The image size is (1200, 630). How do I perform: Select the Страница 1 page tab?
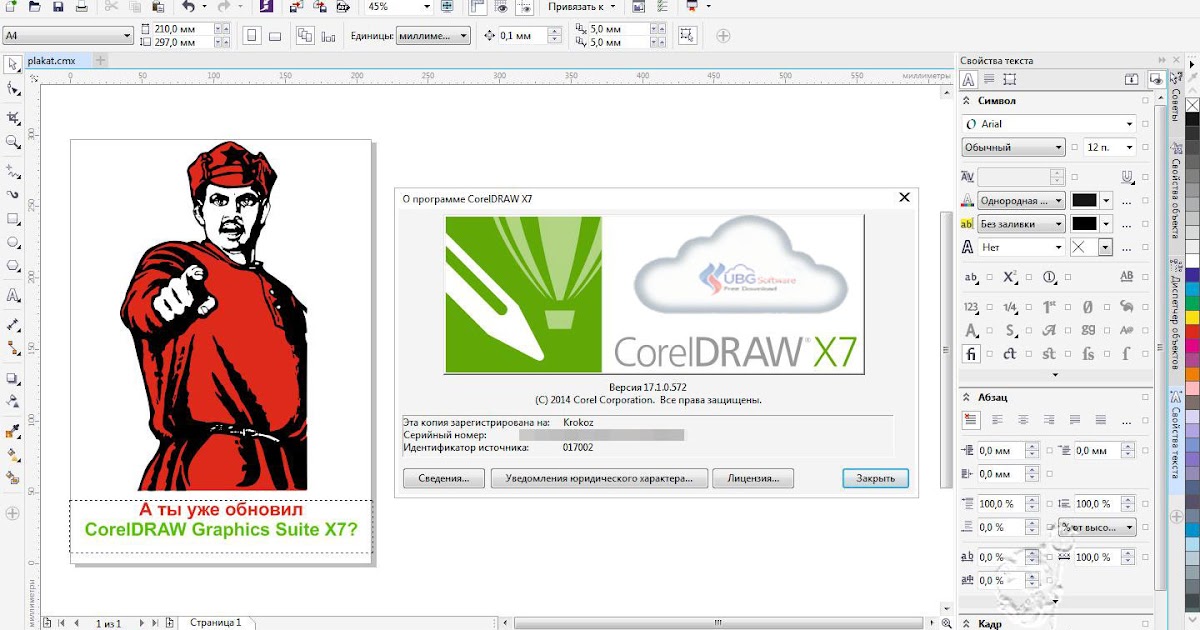215,623
